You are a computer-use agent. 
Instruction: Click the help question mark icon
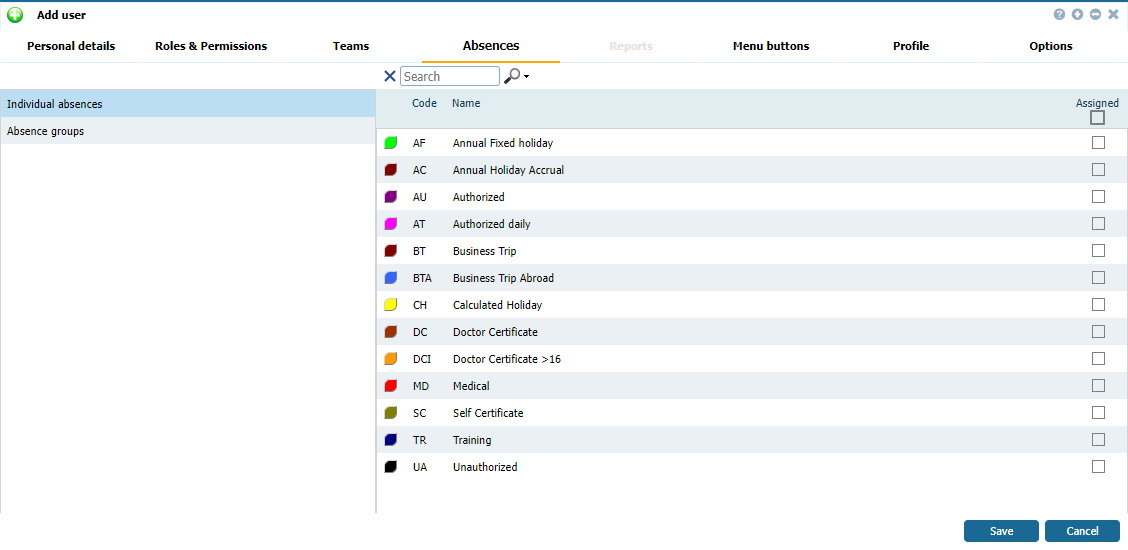pos(1059,15)
